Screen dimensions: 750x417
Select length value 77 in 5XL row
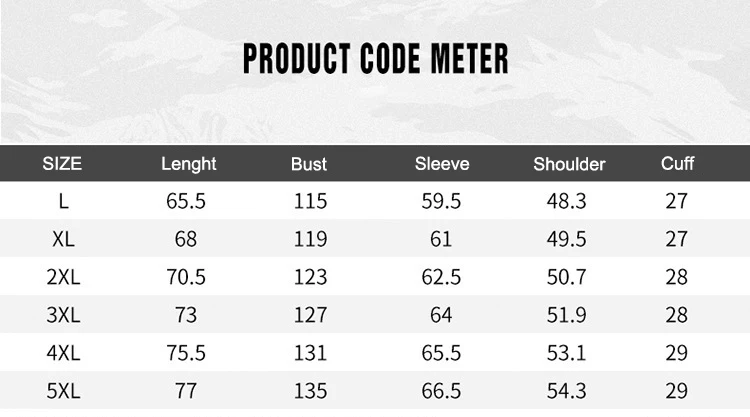(x=186, y=391)
